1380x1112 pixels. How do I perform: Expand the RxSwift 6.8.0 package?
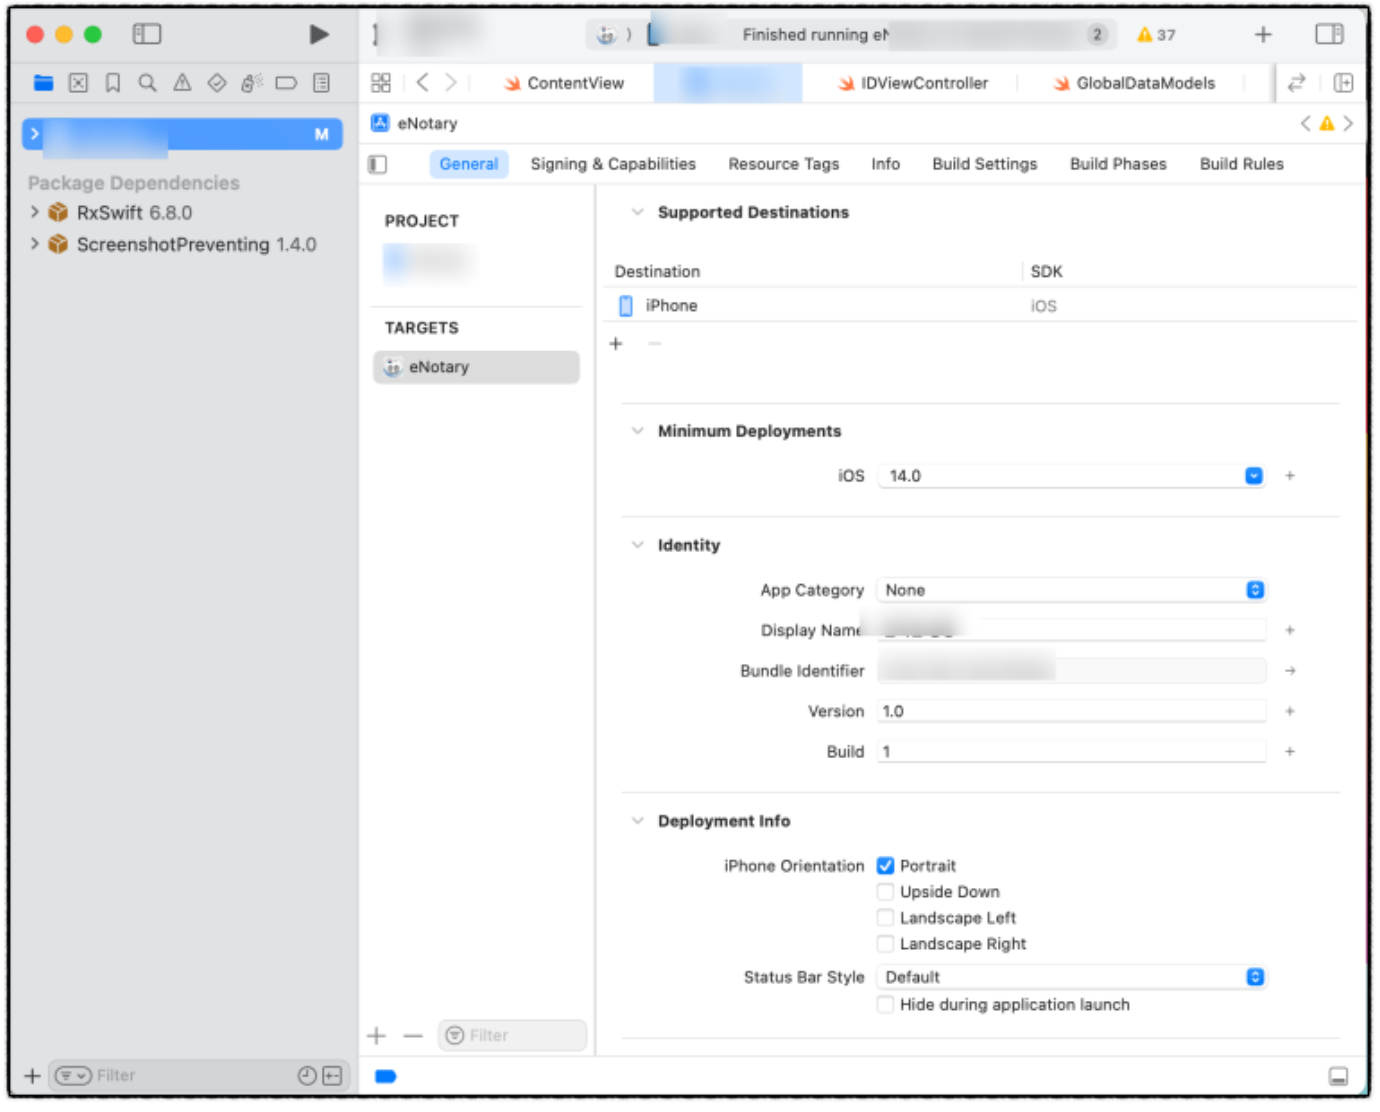click(35, 212)
